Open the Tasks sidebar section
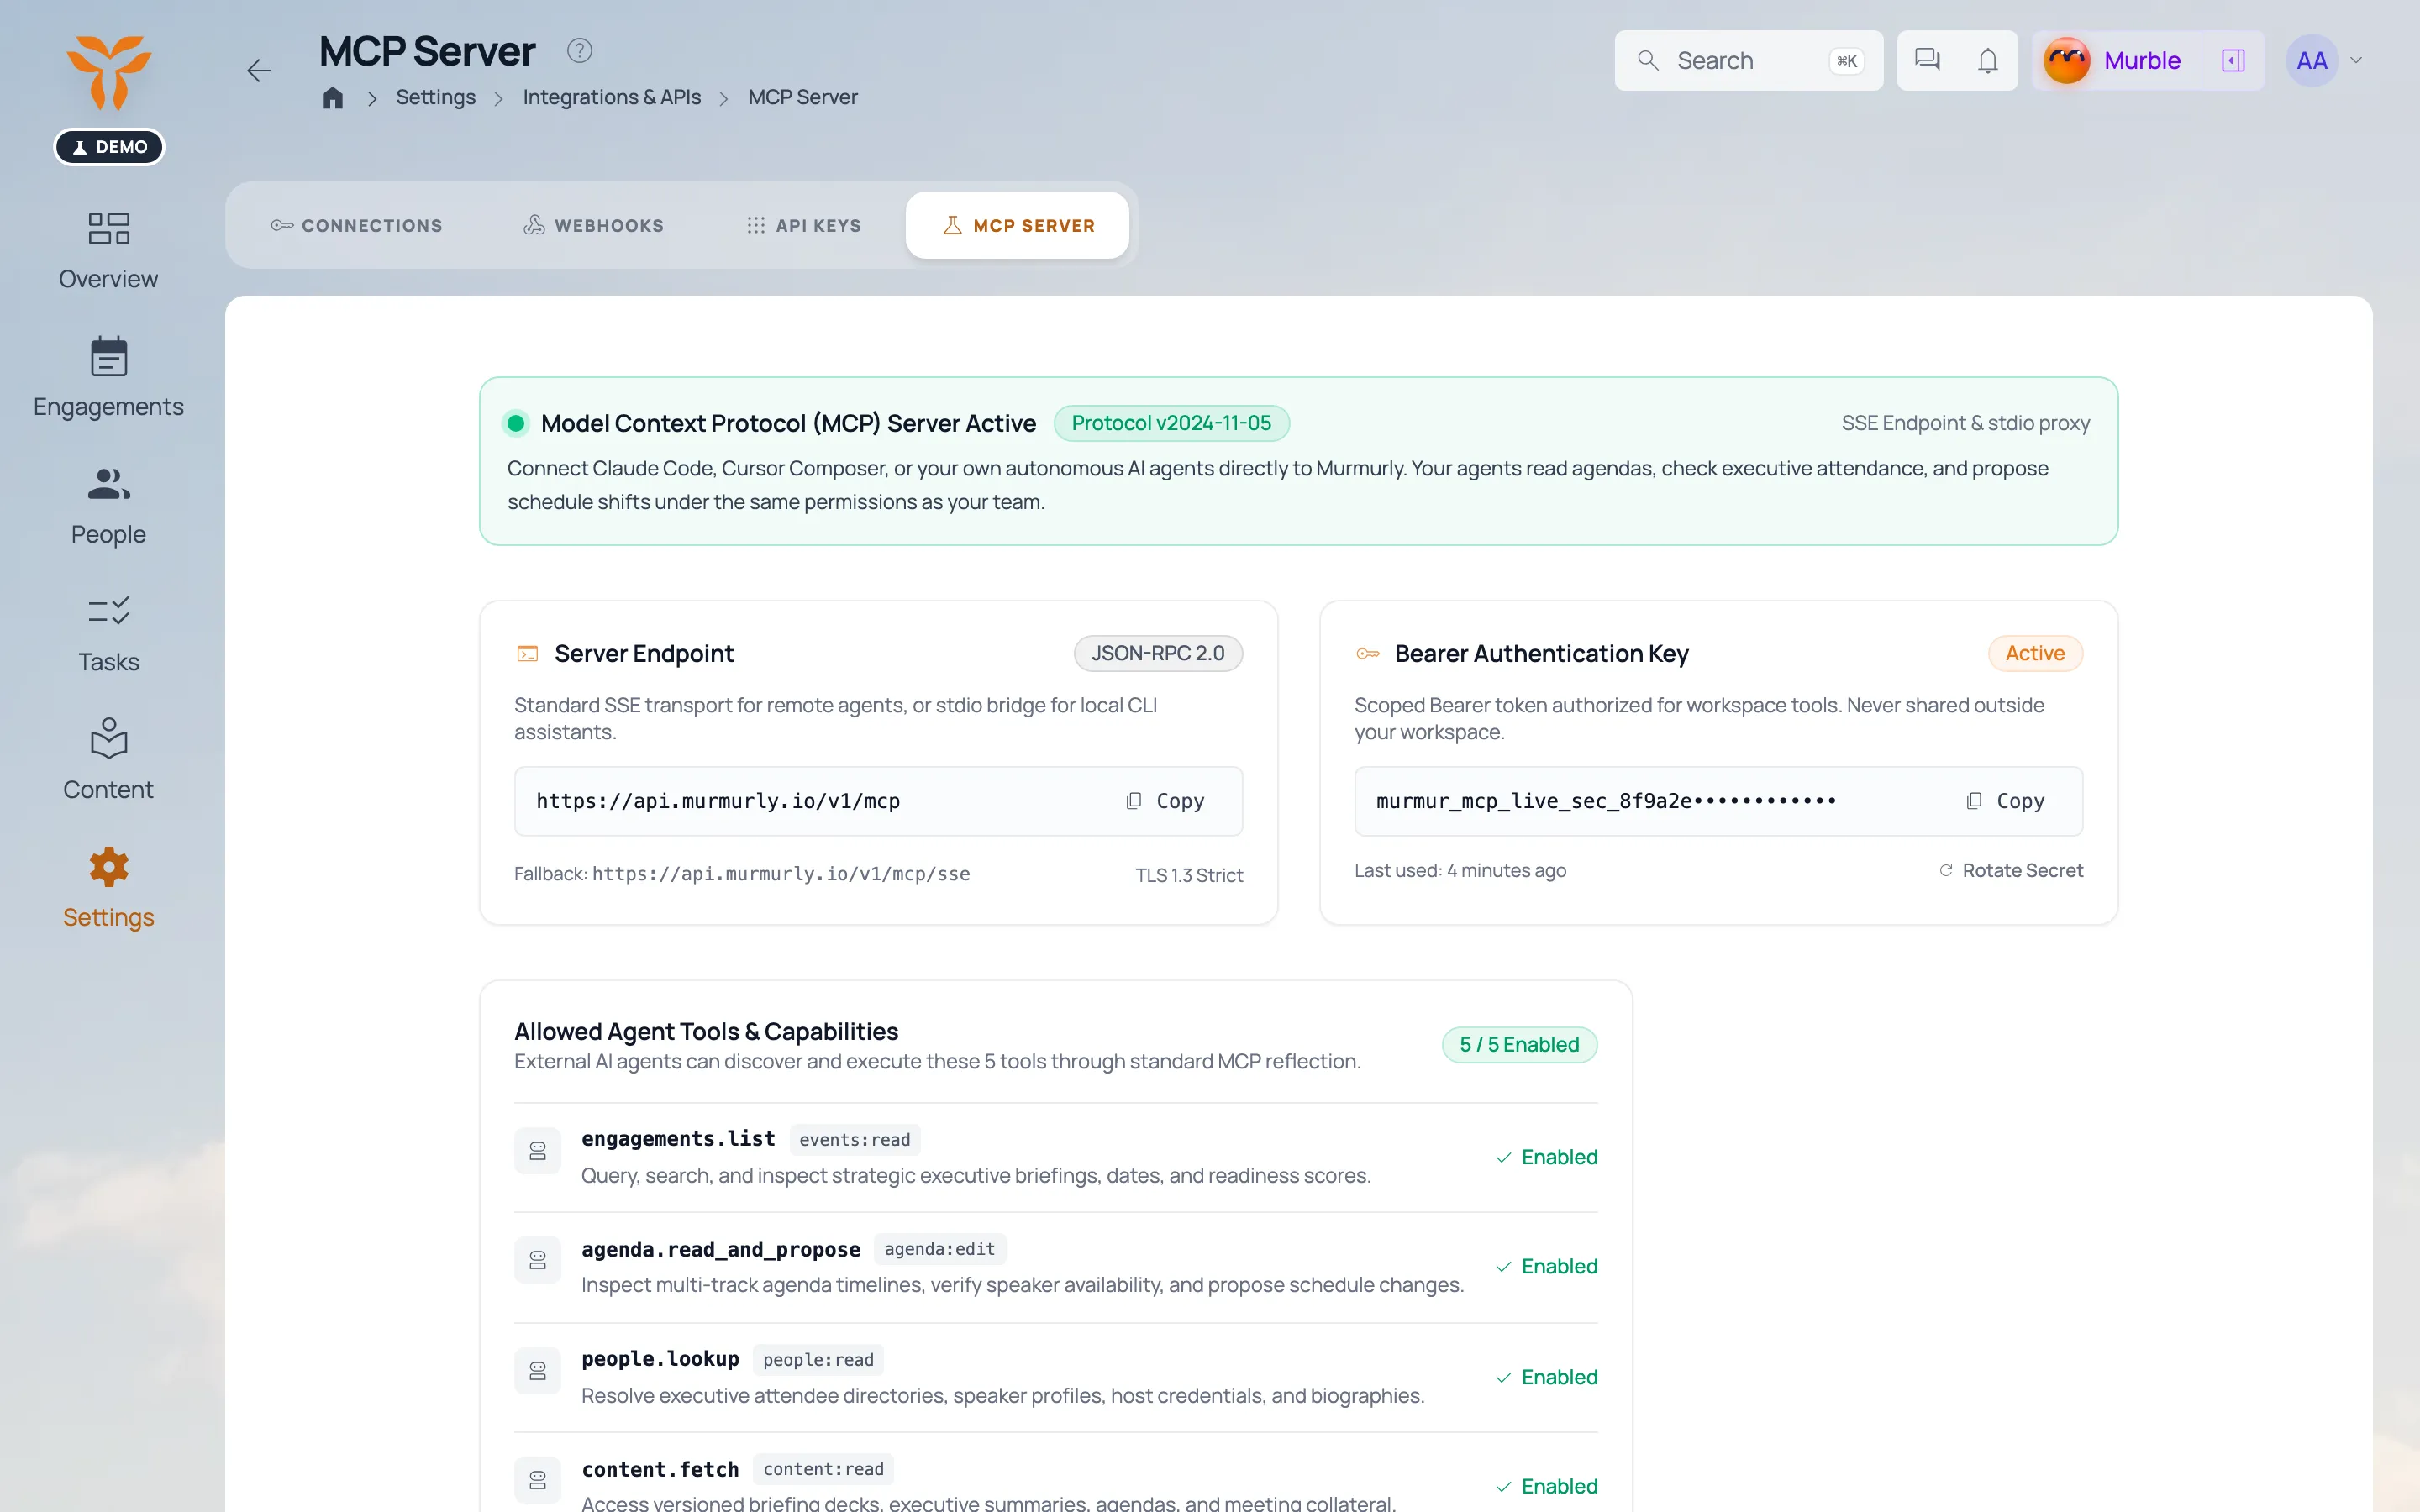This screenshot has height=1512, width=2420. point(108,634)
